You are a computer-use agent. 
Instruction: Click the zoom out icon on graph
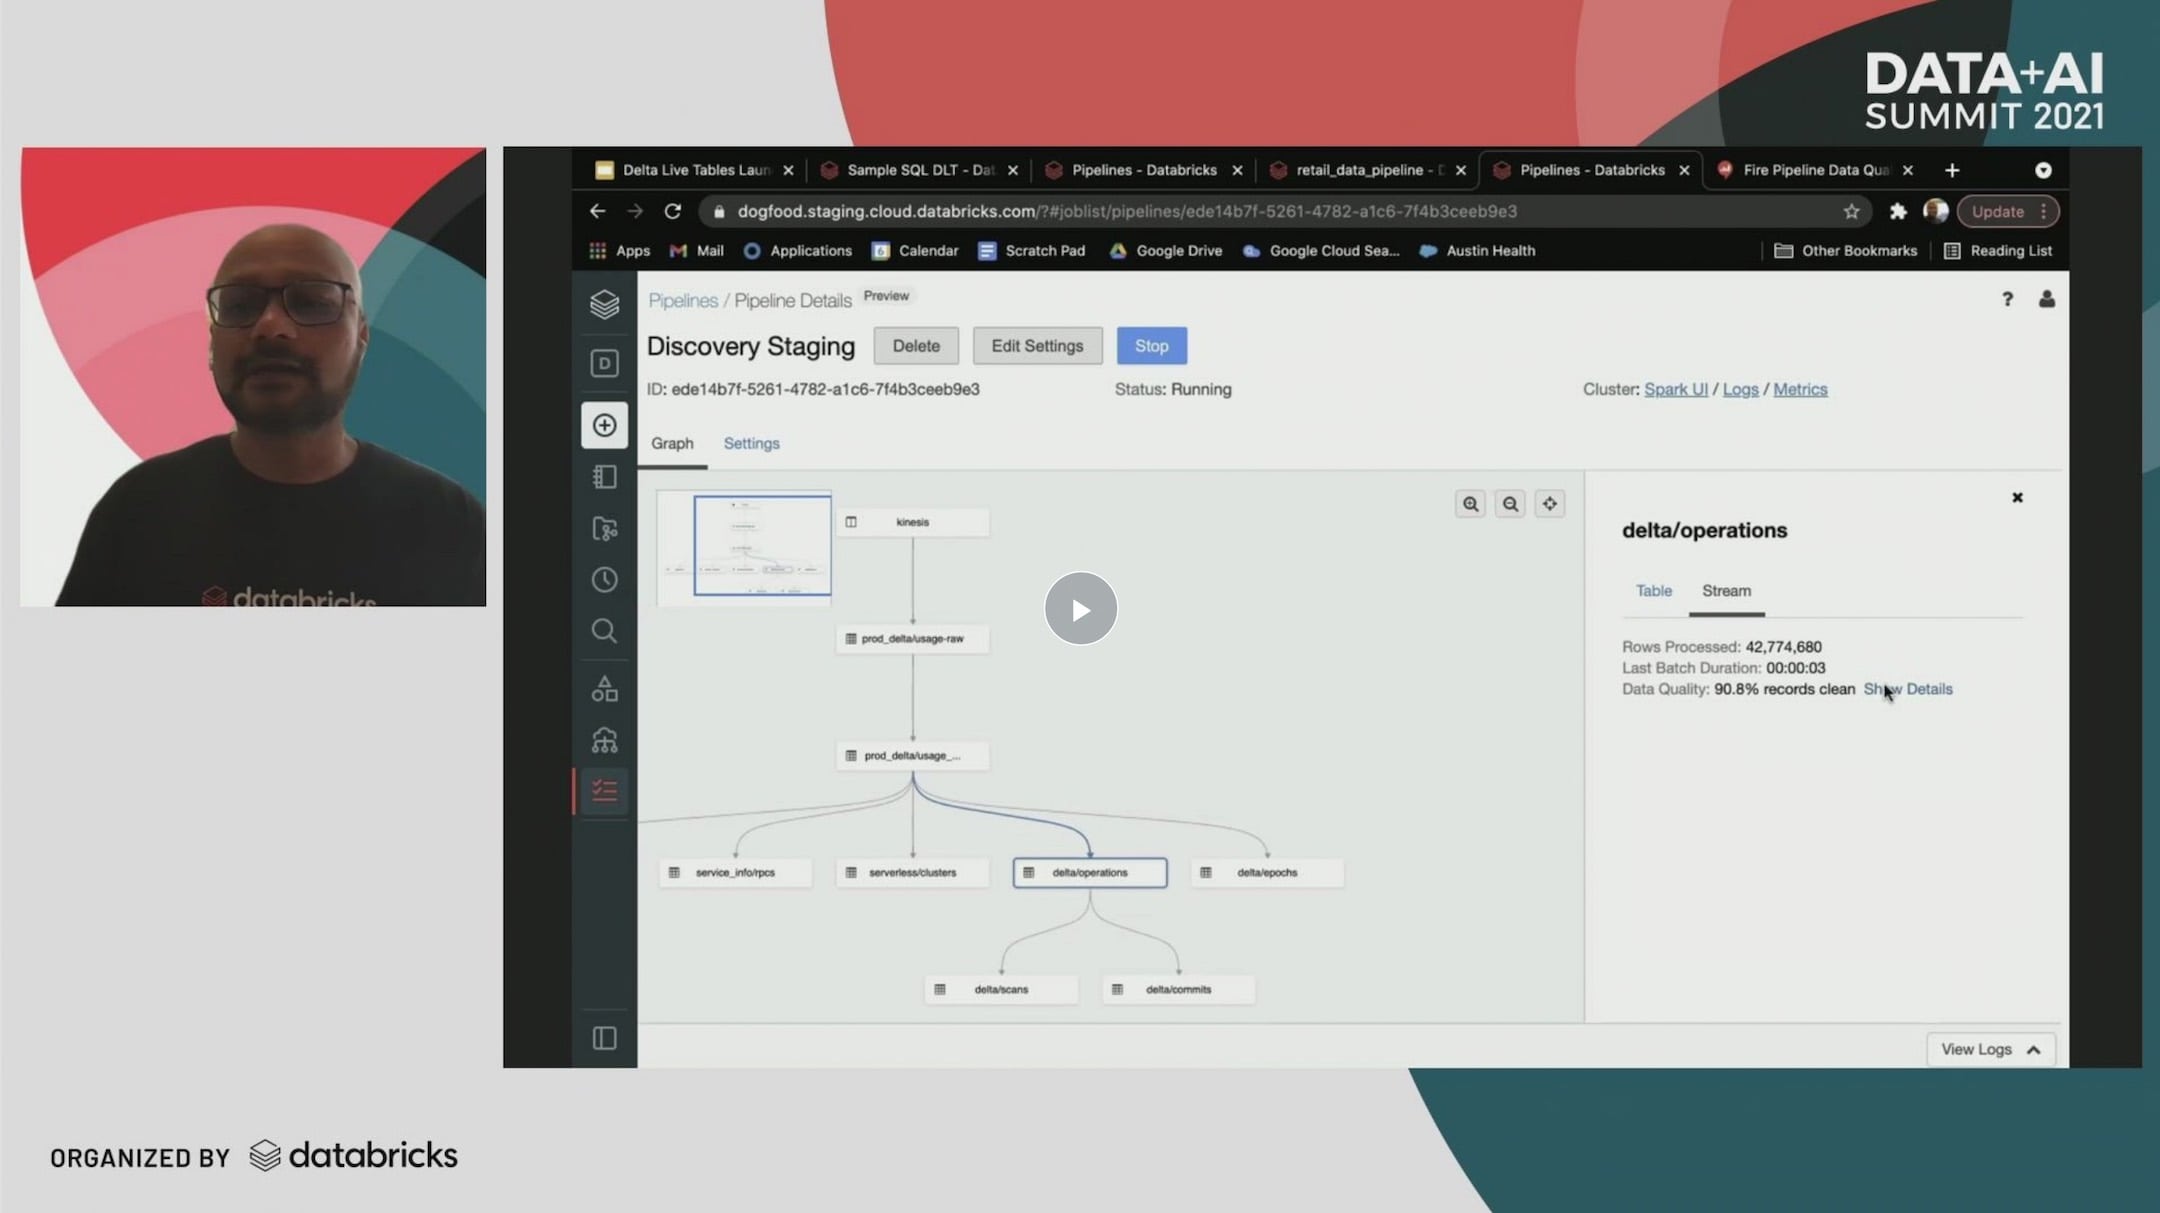point(1510,503)
